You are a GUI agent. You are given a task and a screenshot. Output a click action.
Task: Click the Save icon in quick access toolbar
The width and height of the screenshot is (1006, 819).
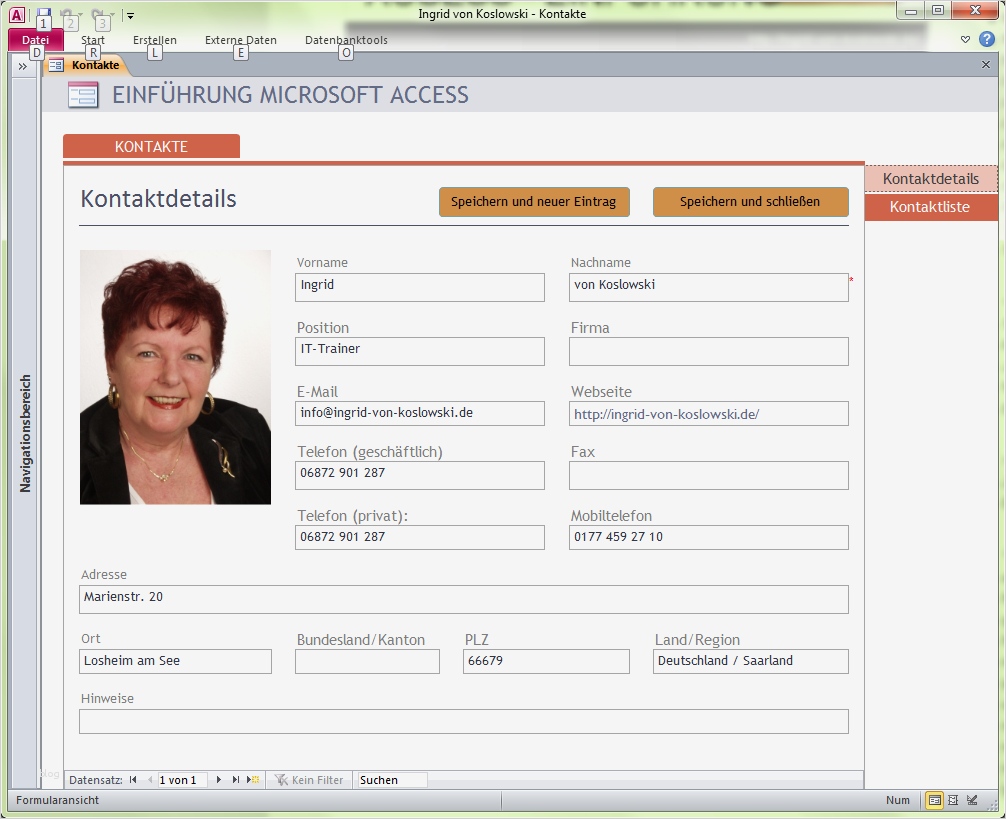44,13
